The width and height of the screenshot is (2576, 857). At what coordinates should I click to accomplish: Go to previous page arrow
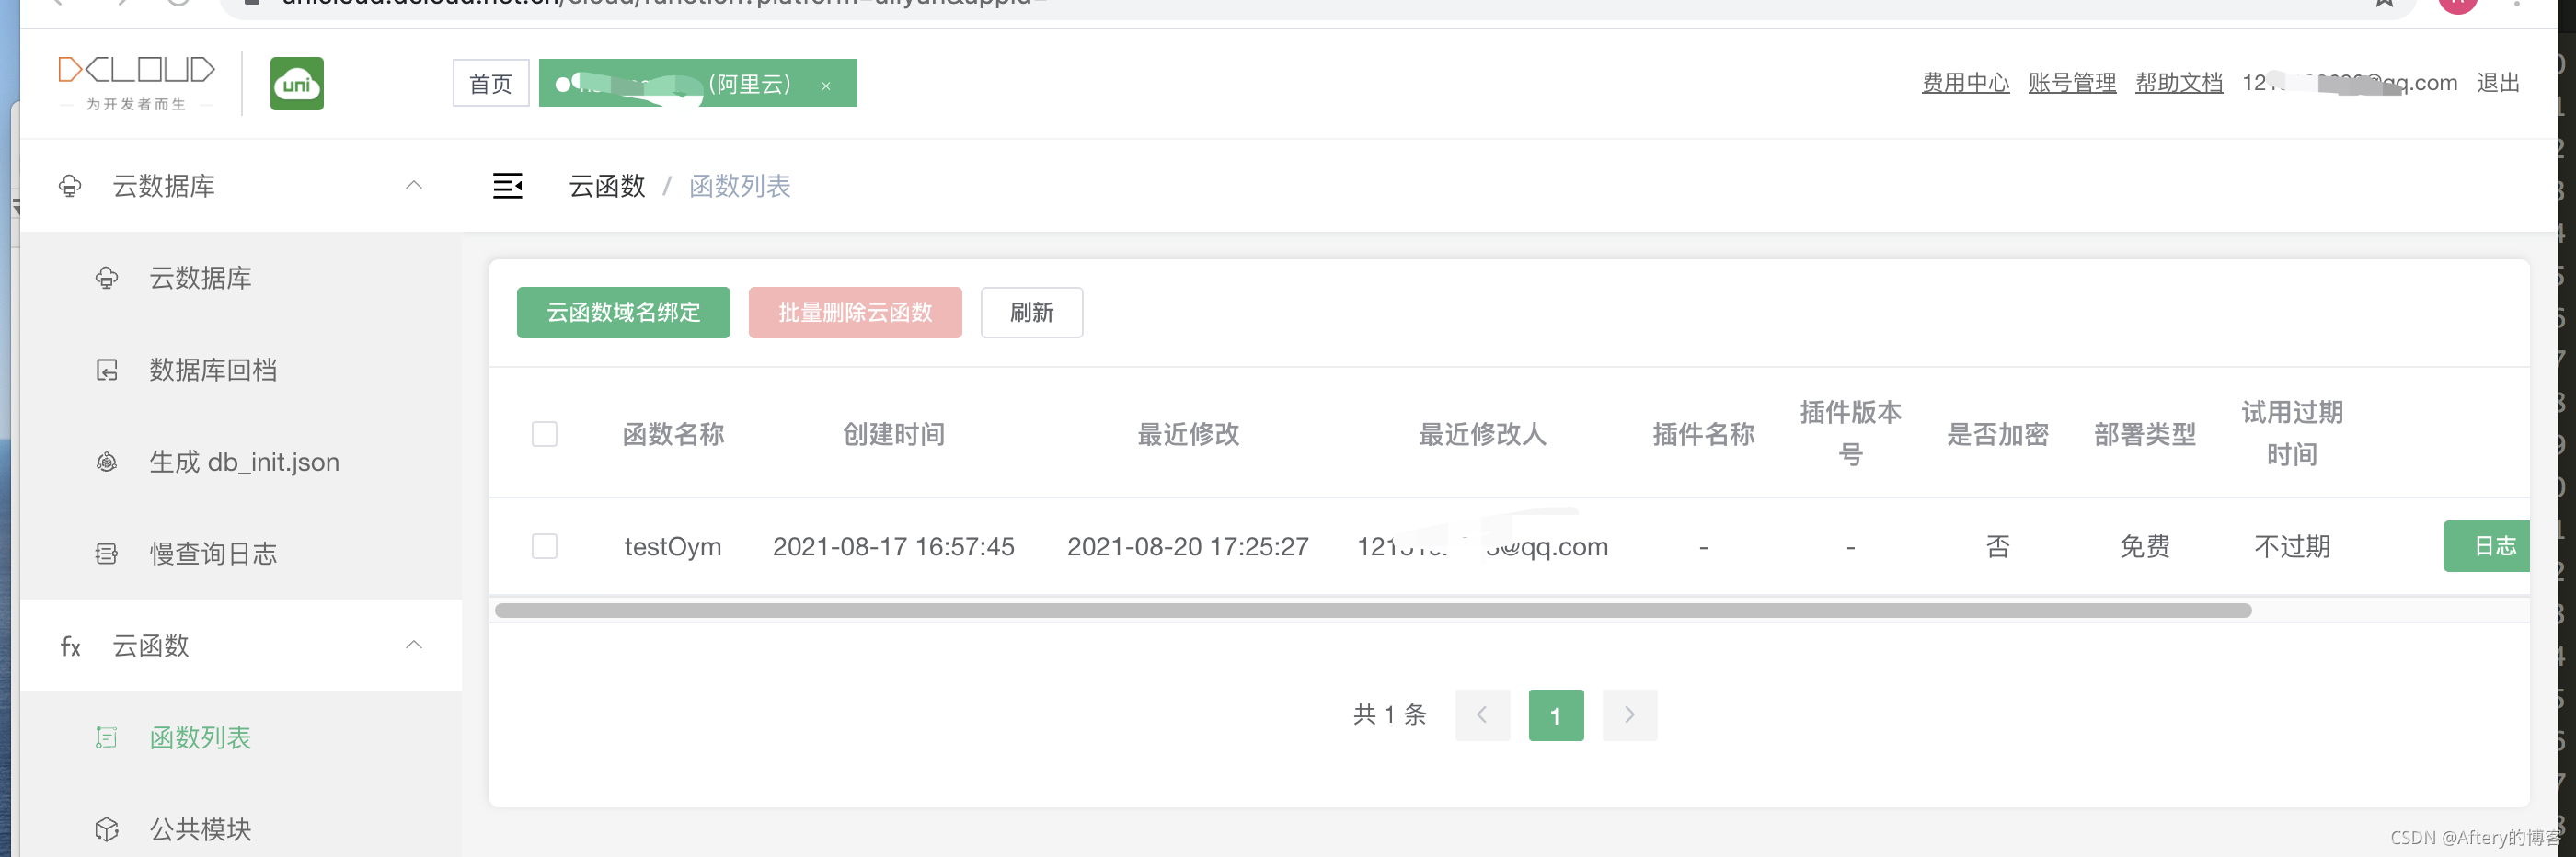tap(1482, 715)
